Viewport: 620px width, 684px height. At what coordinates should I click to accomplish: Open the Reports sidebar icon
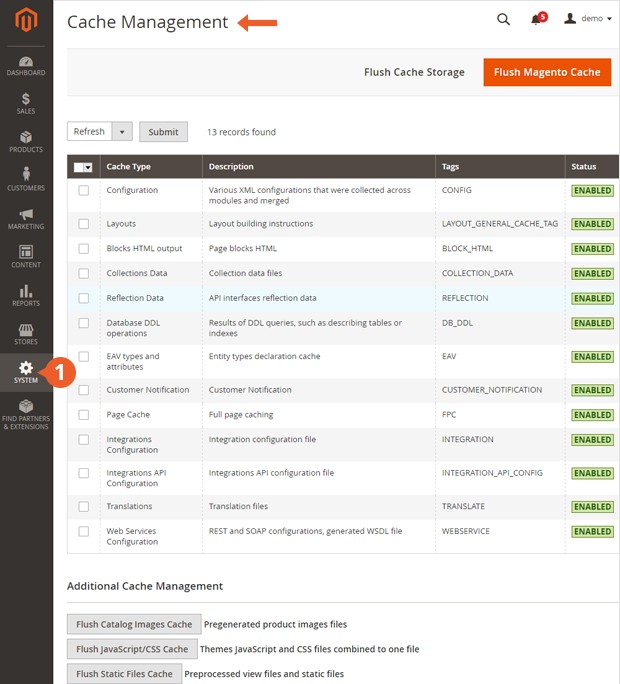(x=26, y=296)
